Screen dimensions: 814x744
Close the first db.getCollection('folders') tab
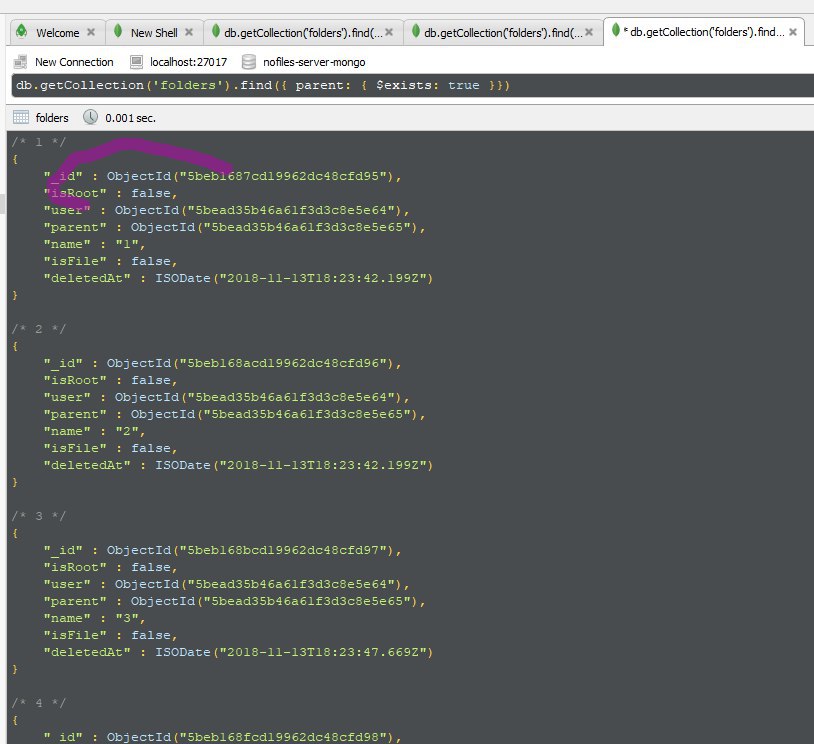pos(389,32)
